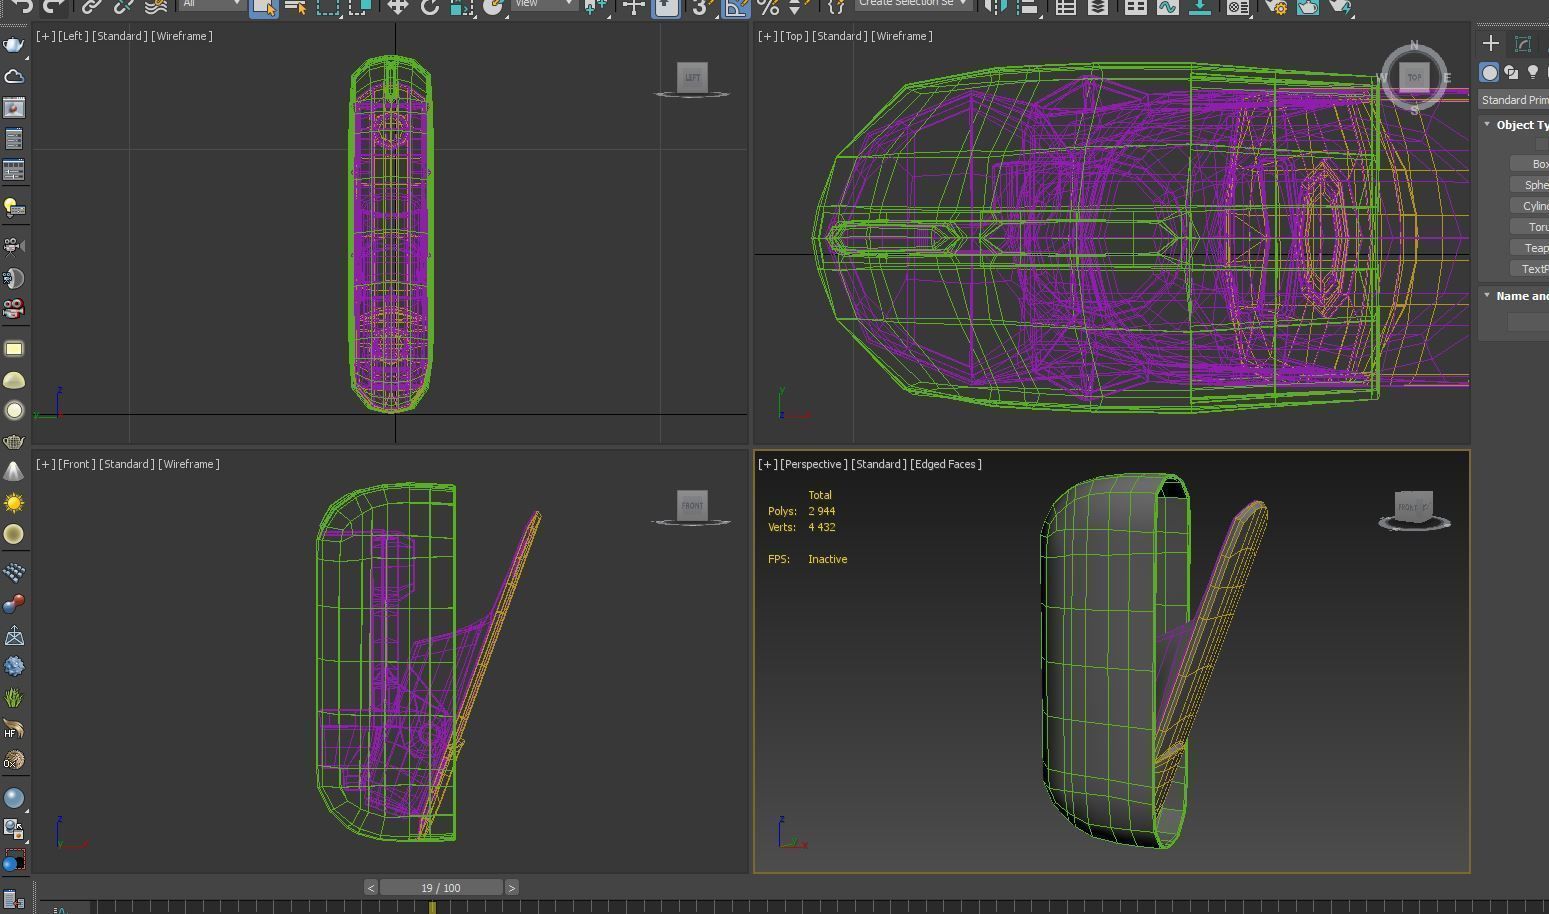
Task: Select the Shapes category button
Action: click(x=1511, y=72)
